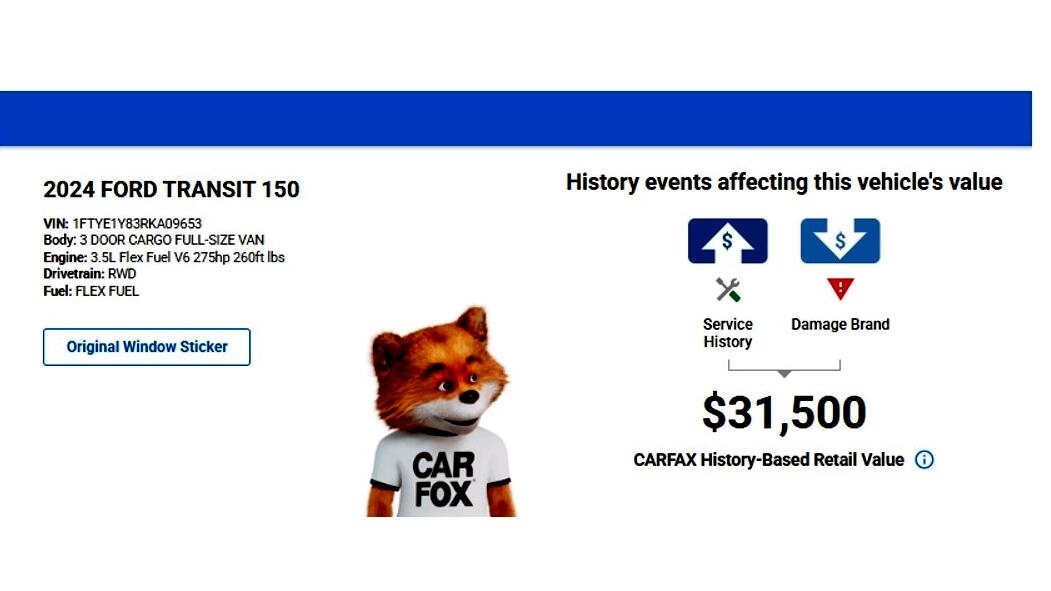Click the blue header banner
Viewport: 1051px width, 591px height.
515,119
